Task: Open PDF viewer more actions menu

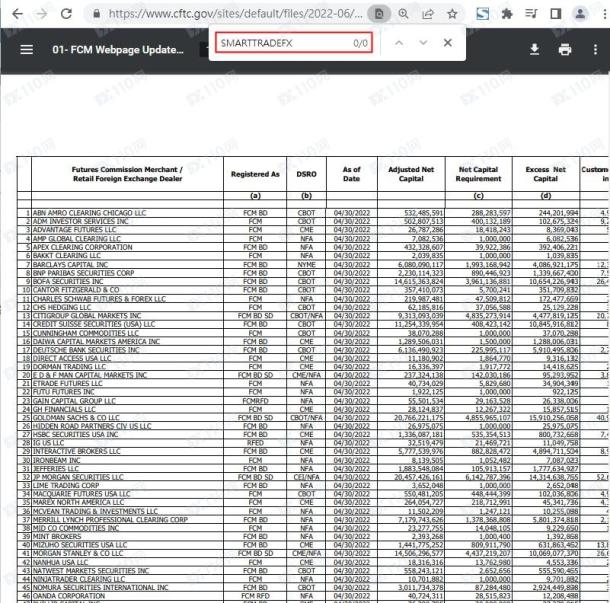Action: (595, 49)
